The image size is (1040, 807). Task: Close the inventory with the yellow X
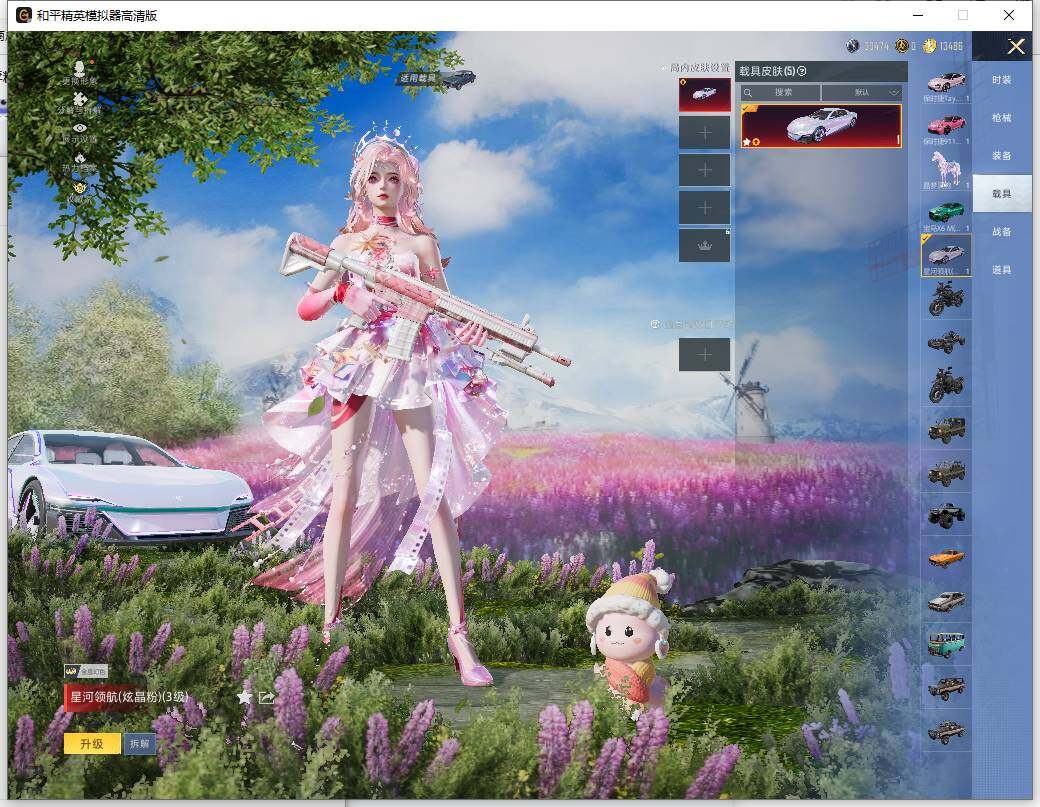[x=1015, y=46]
